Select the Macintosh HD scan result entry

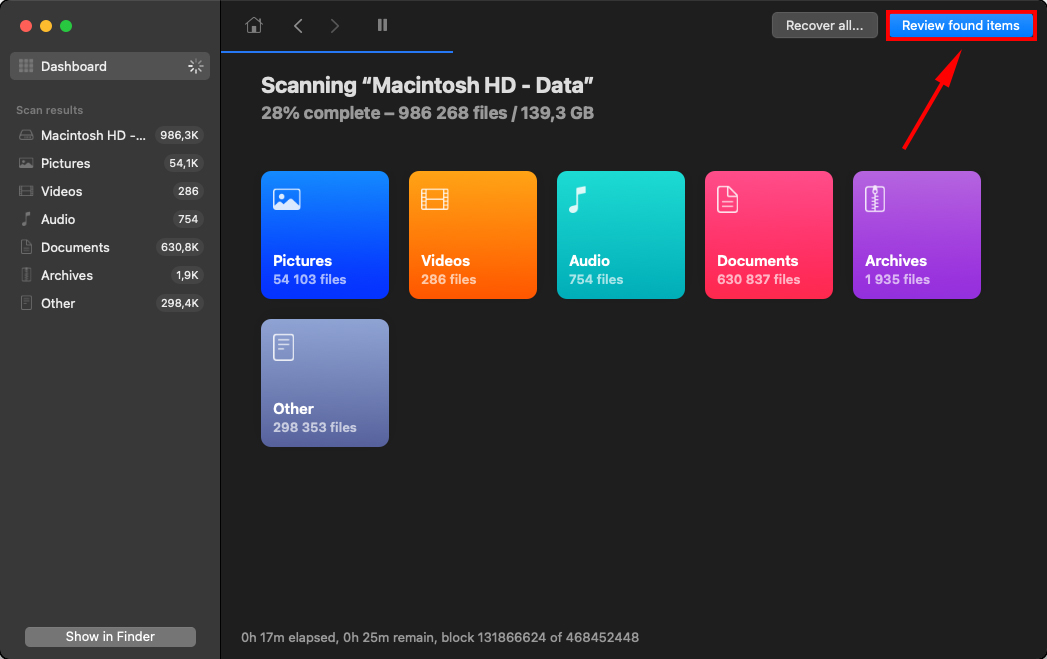[x=24, y=135]
